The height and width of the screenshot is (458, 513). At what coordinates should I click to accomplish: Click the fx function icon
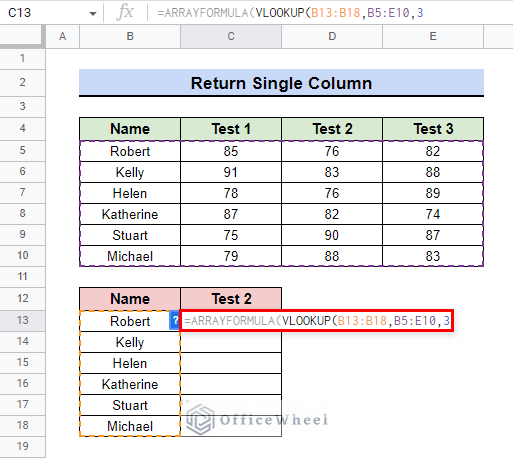[x=125, y=12]
